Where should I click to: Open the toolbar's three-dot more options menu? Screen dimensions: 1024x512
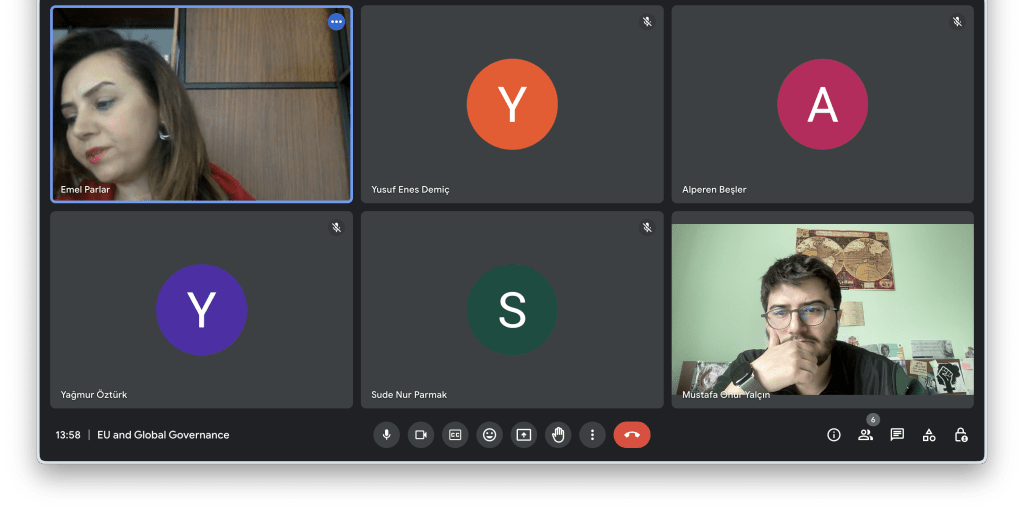592,435
